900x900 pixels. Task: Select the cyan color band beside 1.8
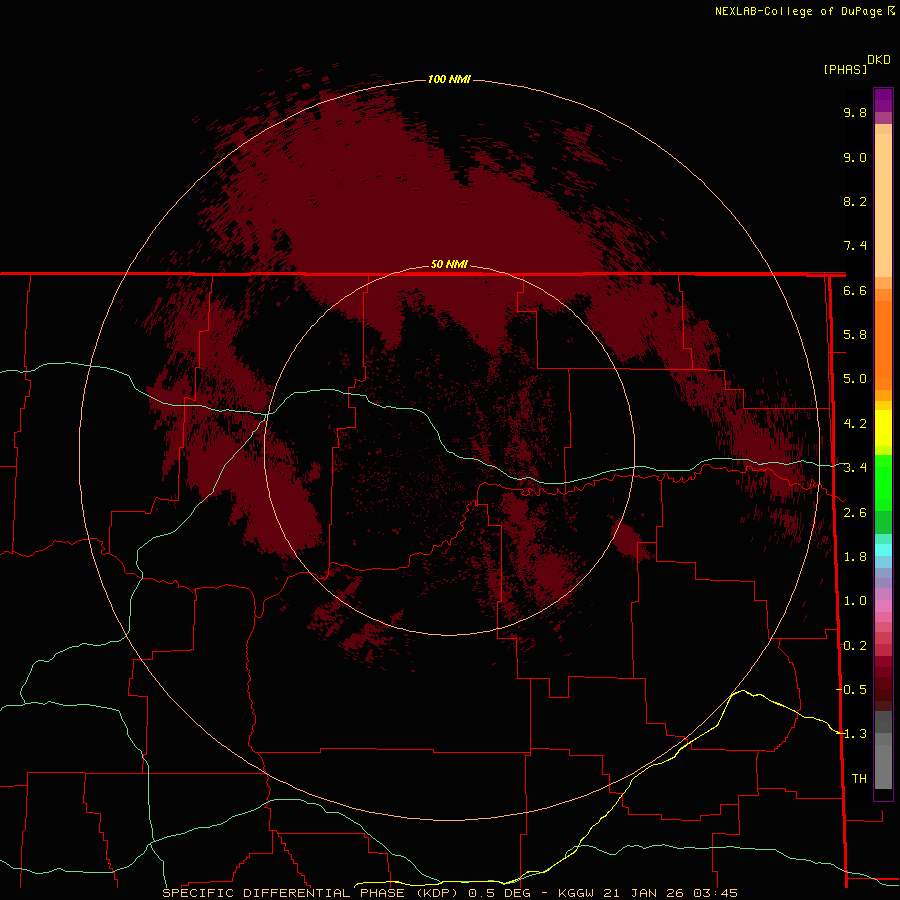tap(883, 550)
